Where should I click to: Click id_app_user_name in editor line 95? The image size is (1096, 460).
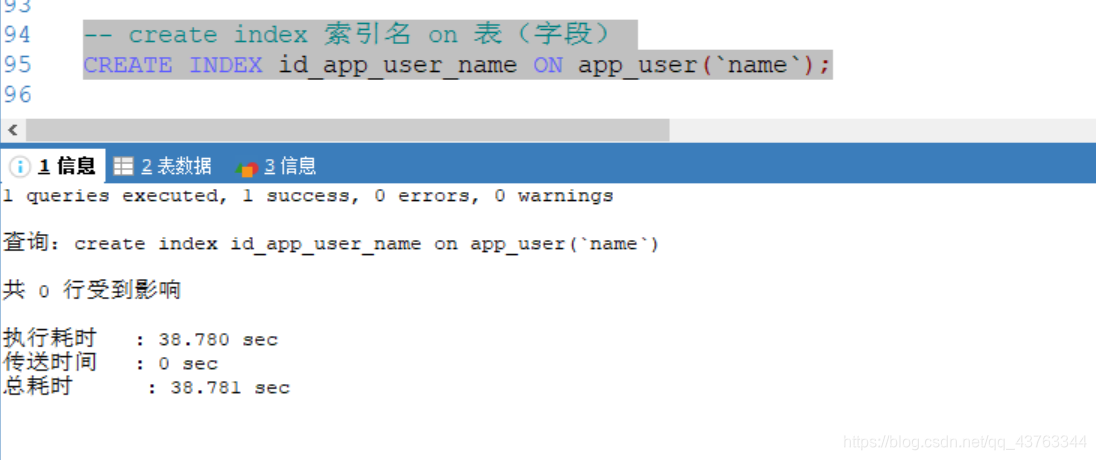coord(397,65)
